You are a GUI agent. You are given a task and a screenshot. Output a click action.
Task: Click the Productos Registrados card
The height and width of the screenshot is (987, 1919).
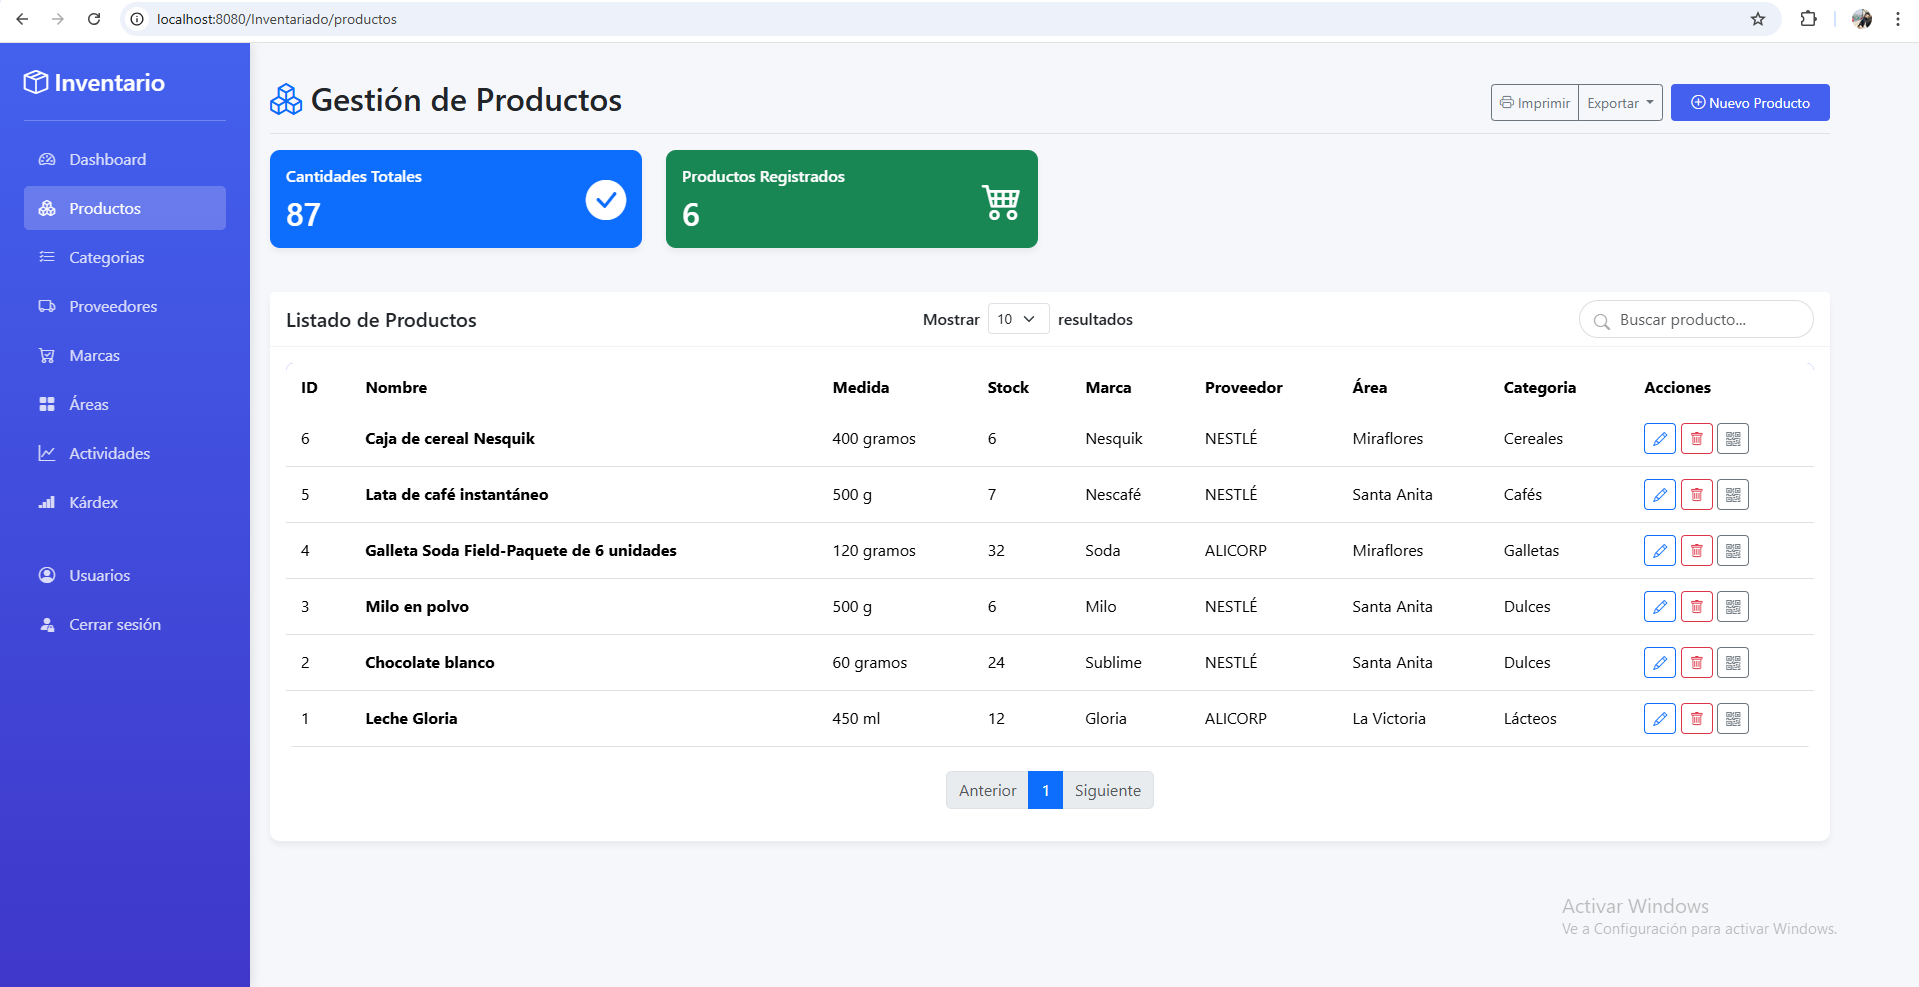852,199
